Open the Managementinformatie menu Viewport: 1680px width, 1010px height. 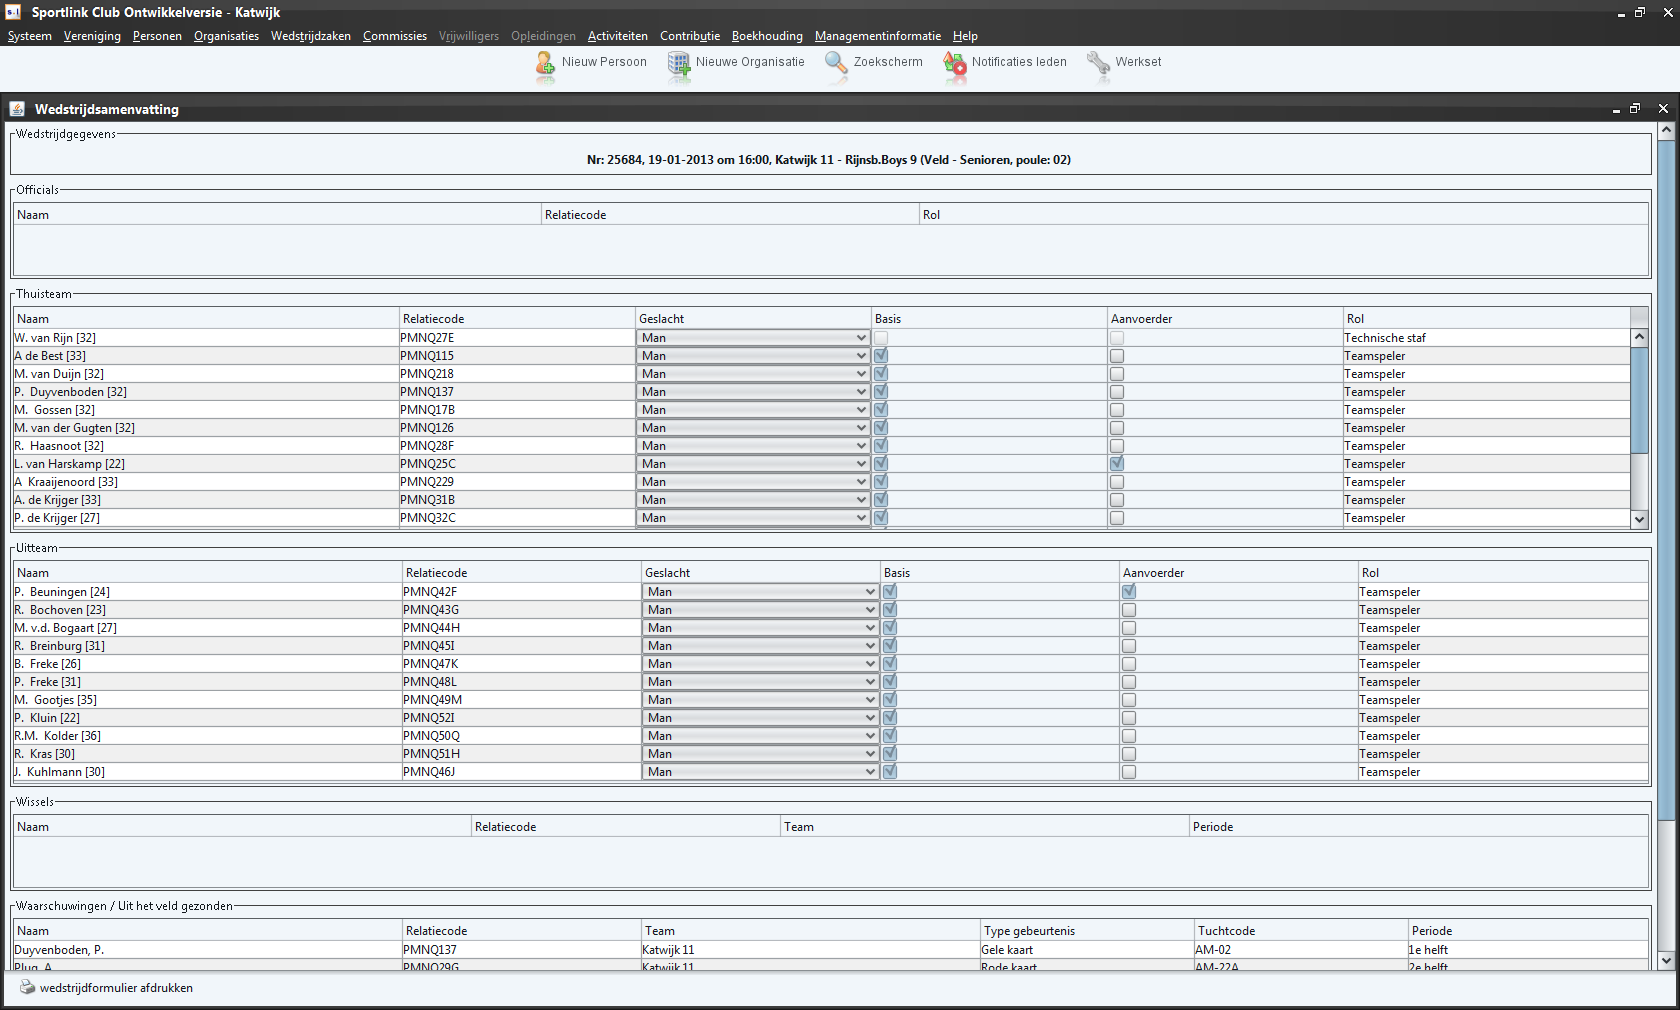point(878,36)
